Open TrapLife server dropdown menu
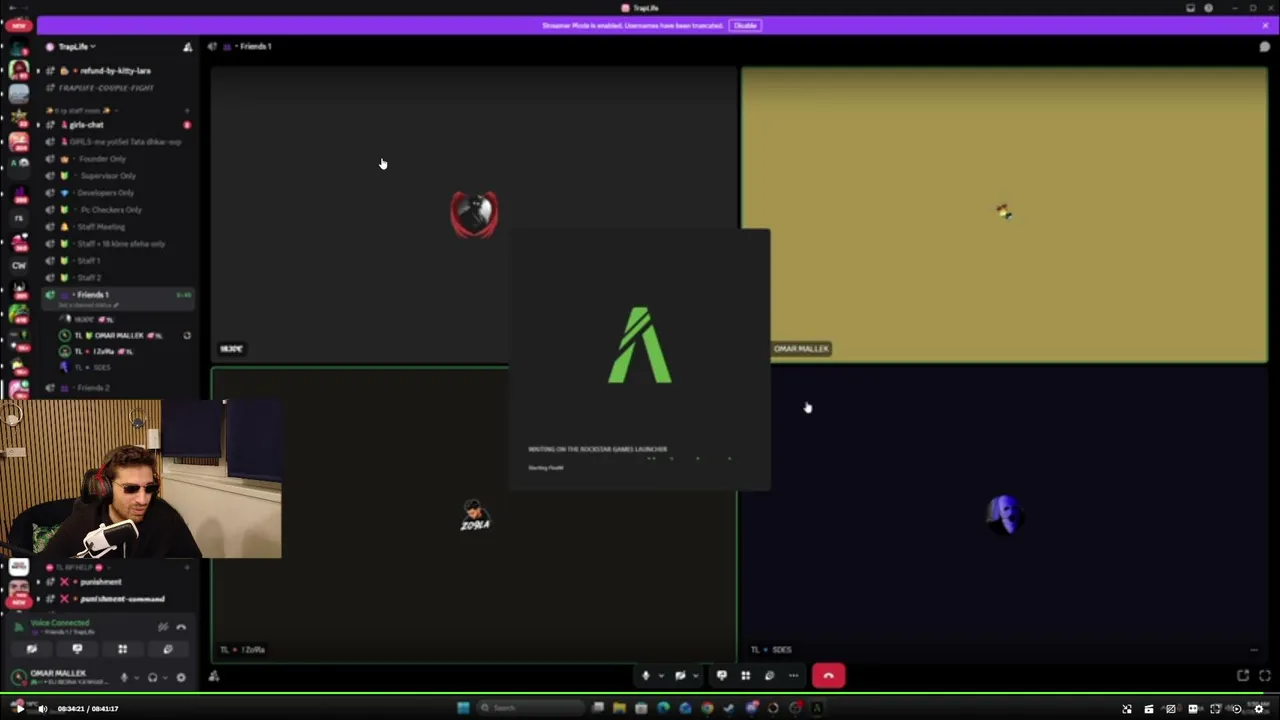The height and width of the screenshot is (720, 1280). coord(78,47)
